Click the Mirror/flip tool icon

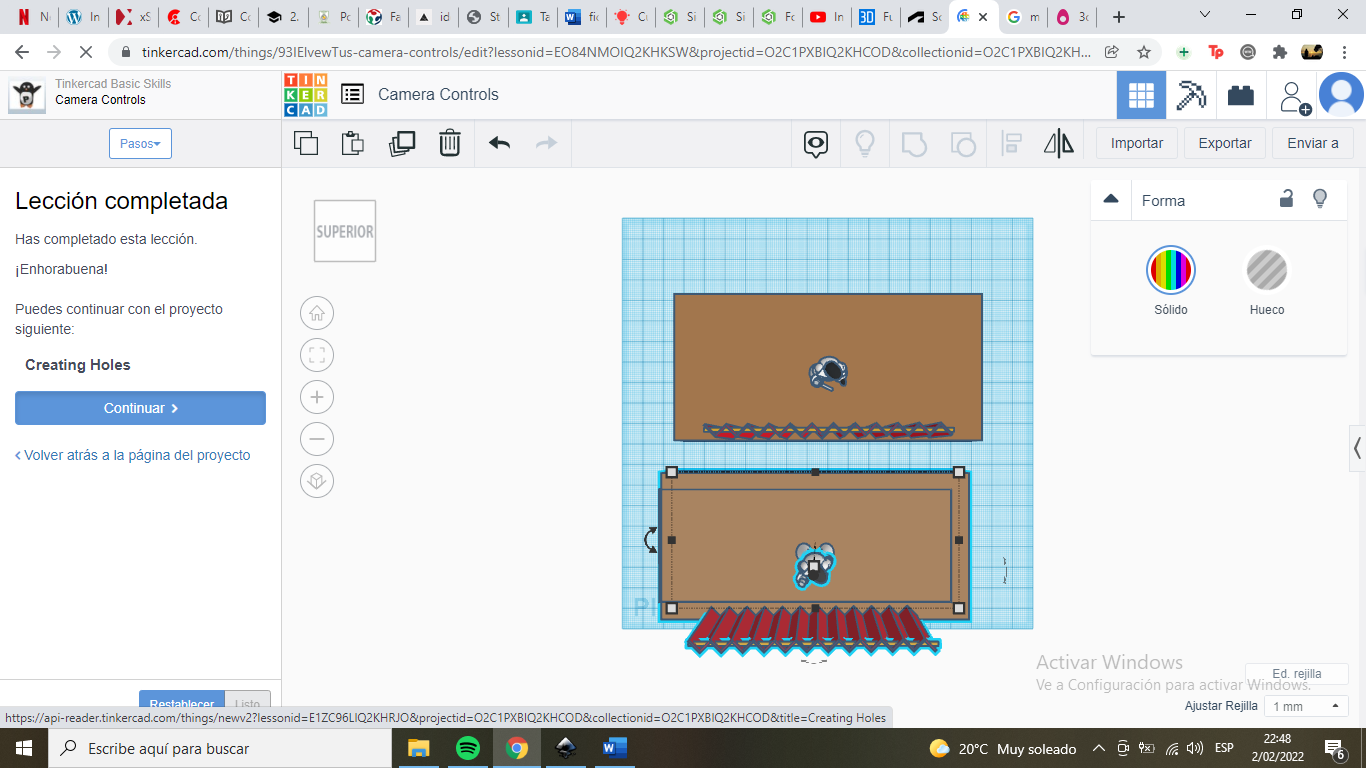[1058, 143]
